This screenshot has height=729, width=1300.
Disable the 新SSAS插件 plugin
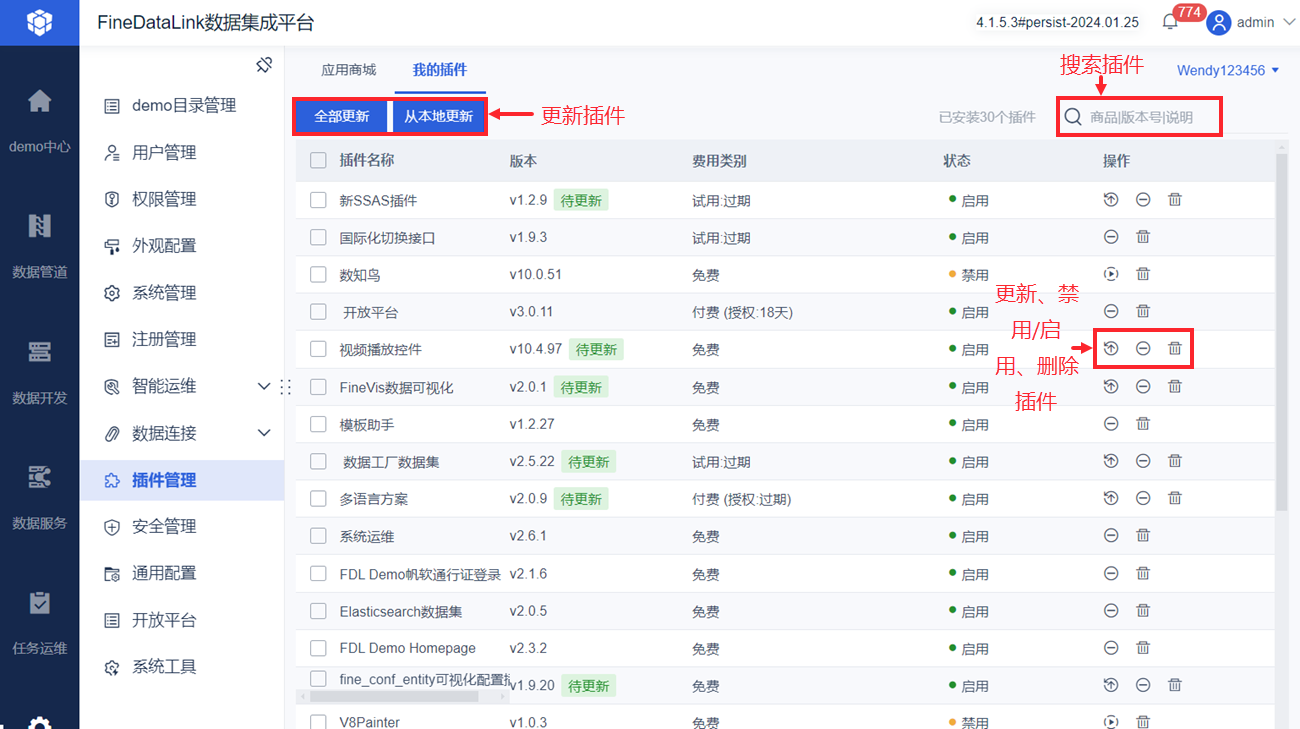[x=1143, y=200]
